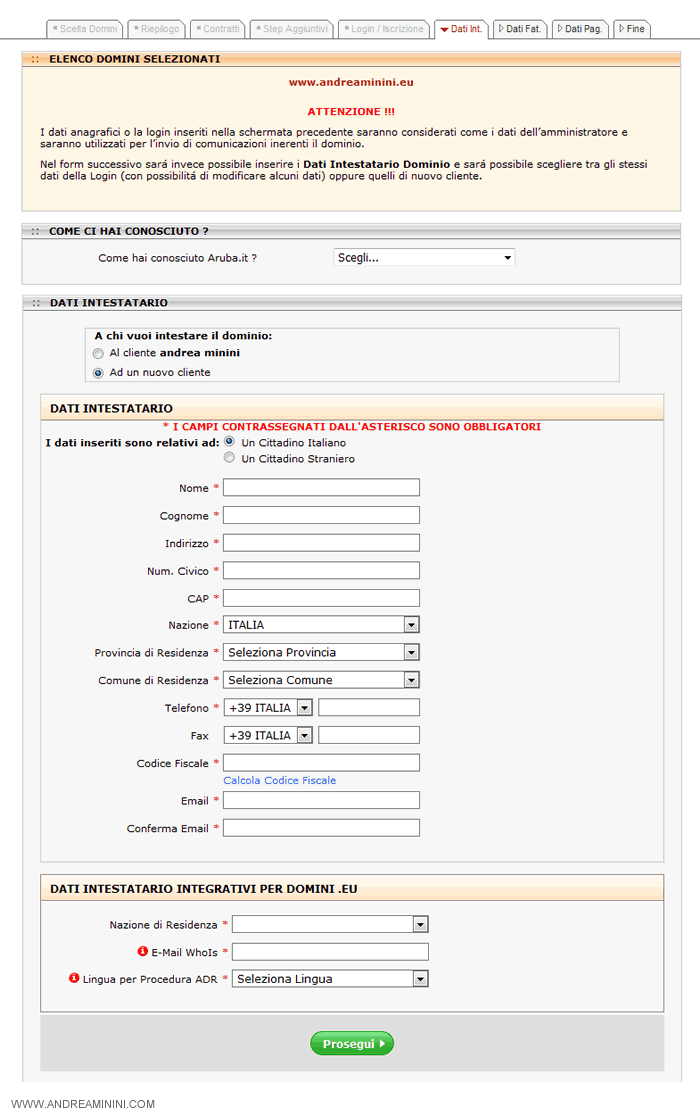Go to the Dati Pag. tab
The width and height of the screenshot is (700, 1115).
[580, 29]
